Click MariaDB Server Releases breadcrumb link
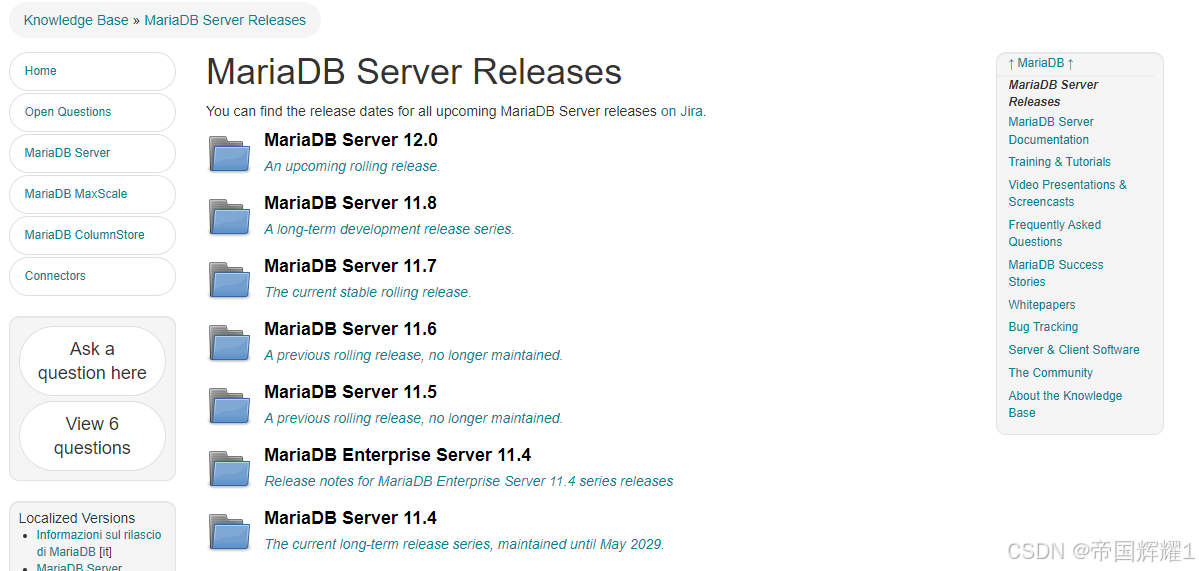Screen dimensions: 1199x571 (225, 21)
